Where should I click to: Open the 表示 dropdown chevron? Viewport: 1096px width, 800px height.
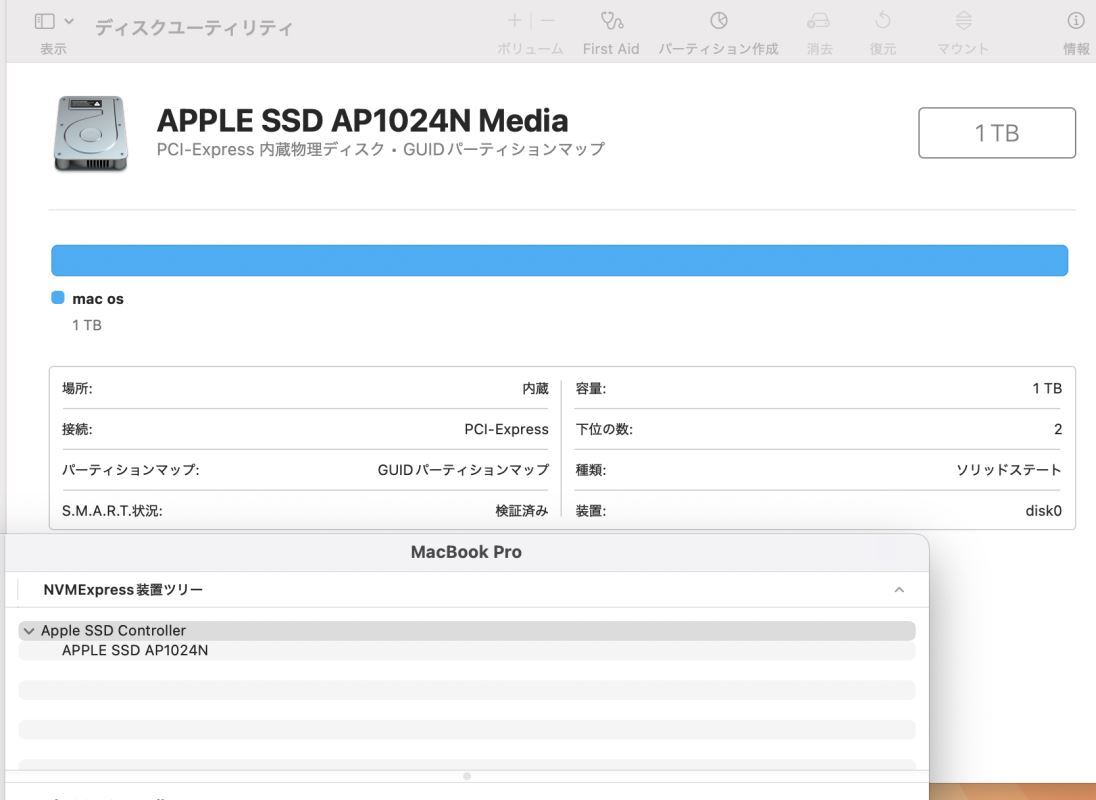point(69,21)
